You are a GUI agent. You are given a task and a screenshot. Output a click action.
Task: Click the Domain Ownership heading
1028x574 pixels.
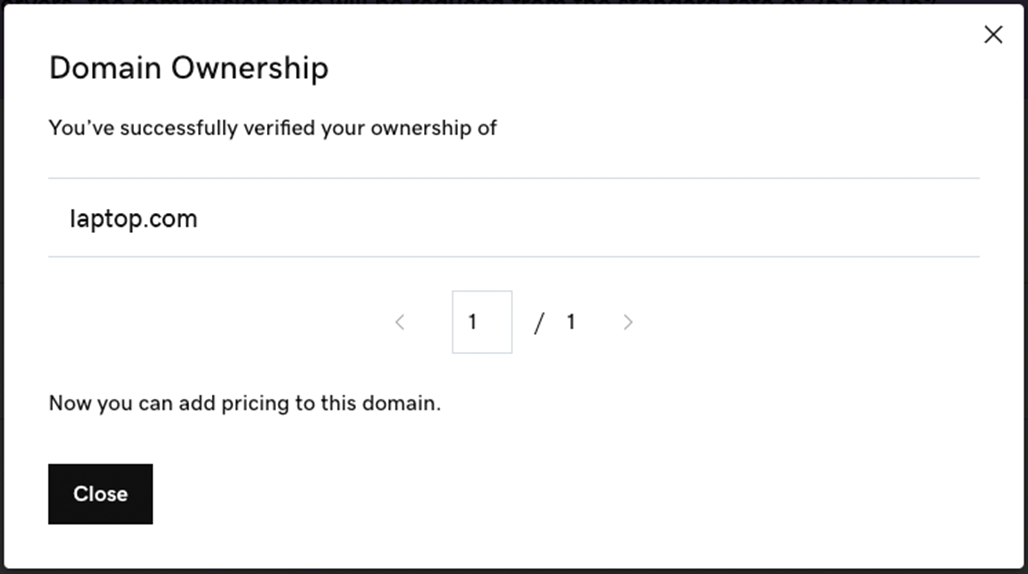(188, 68)
